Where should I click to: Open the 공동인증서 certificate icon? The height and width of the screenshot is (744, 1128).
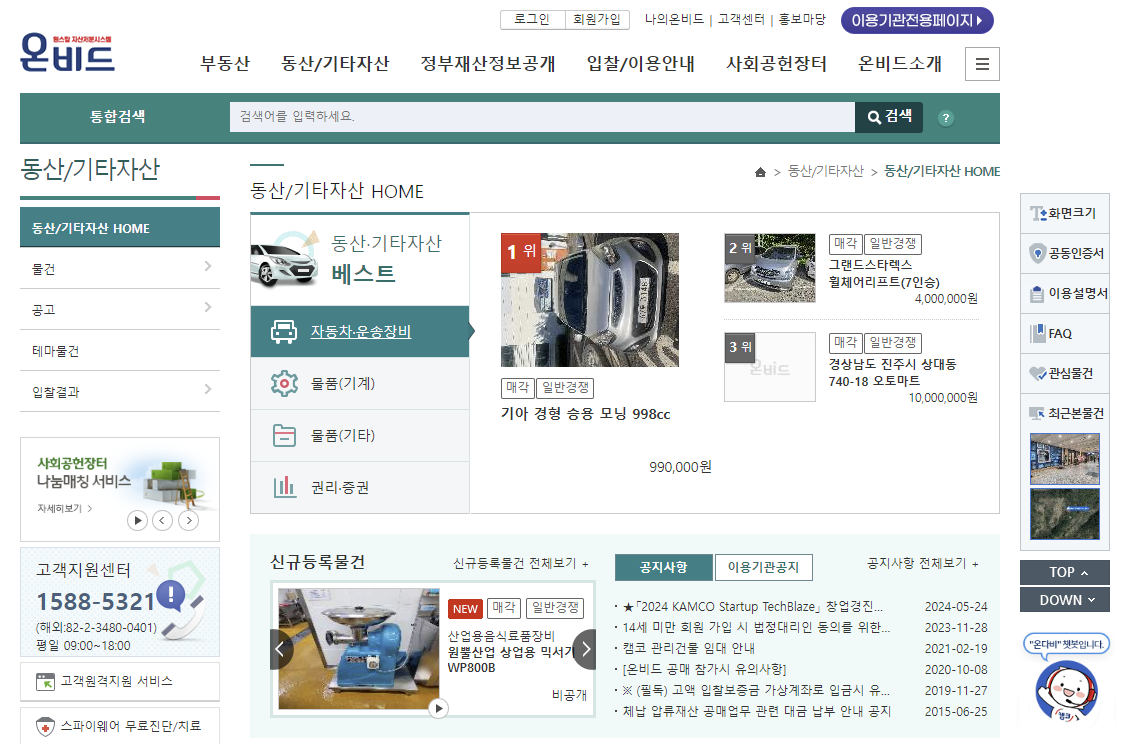1063,253
